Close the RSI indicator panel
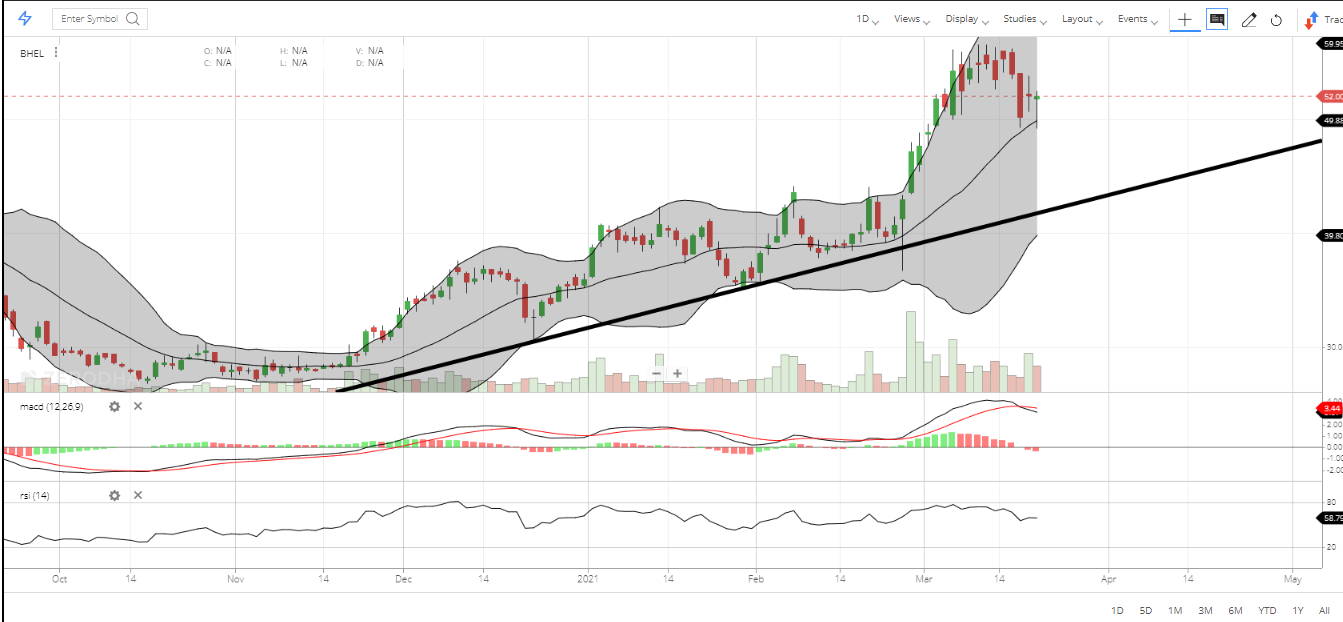Viewport: 1343px width, 622px height. [x=138, y=495]
